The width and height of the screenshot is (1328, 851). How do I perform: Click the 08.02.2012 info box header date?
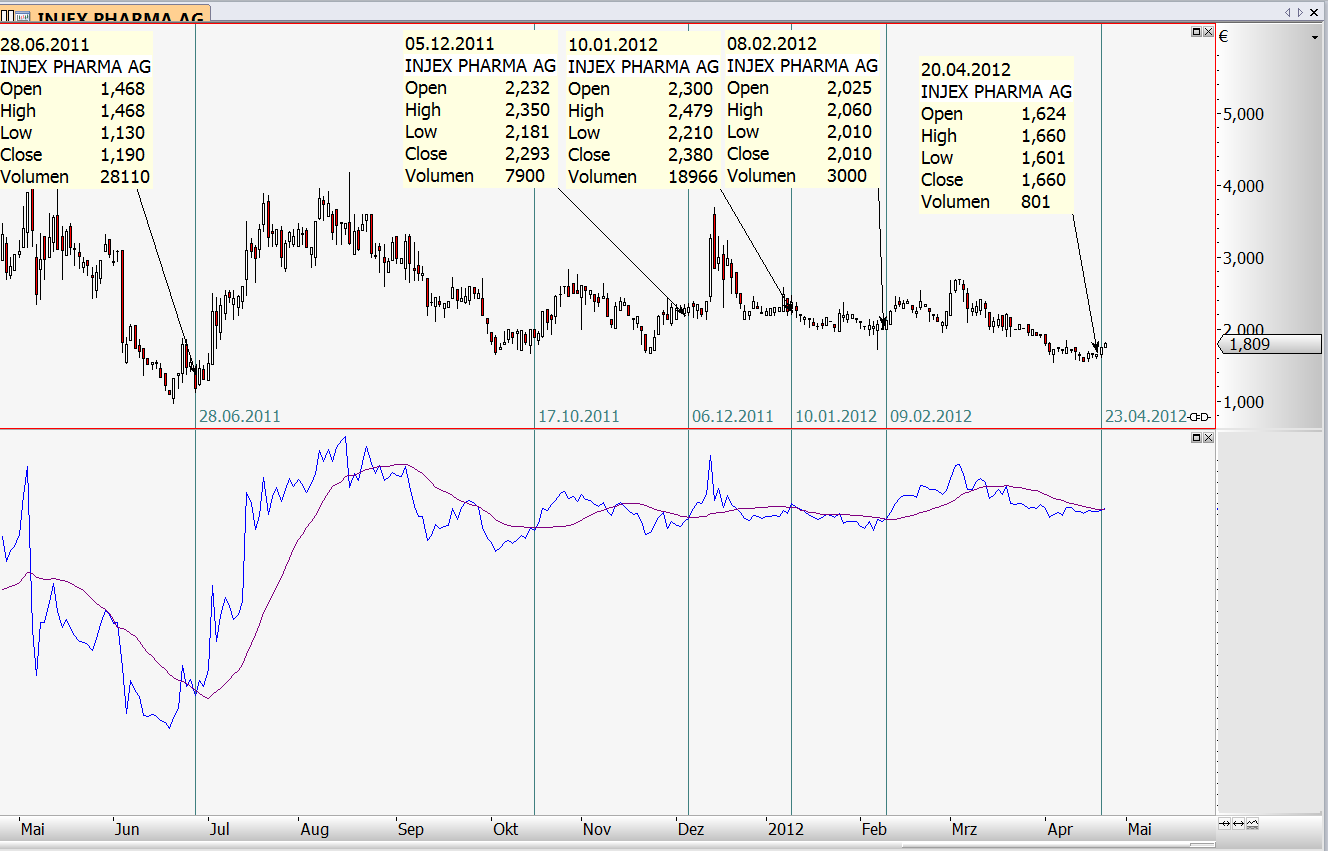coord(772,44)
